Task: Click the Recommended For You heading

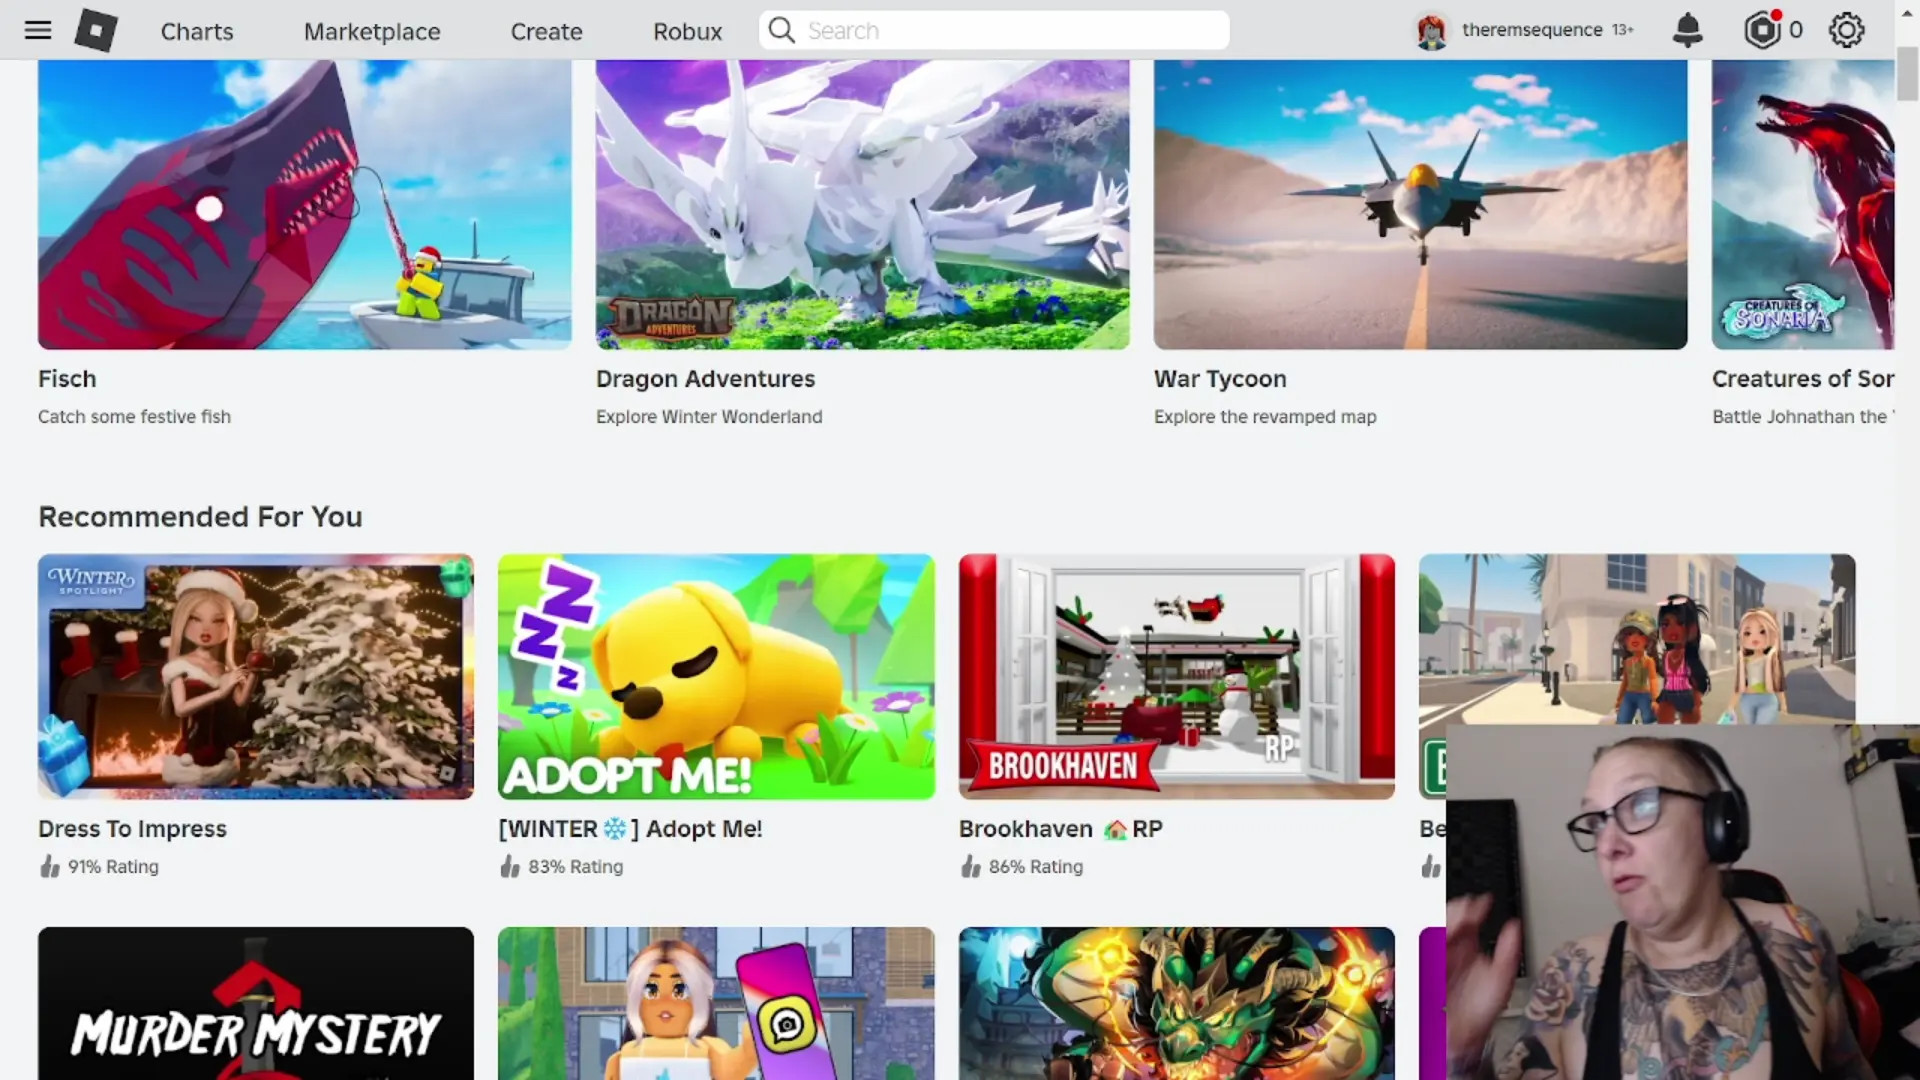Action: 200,517
